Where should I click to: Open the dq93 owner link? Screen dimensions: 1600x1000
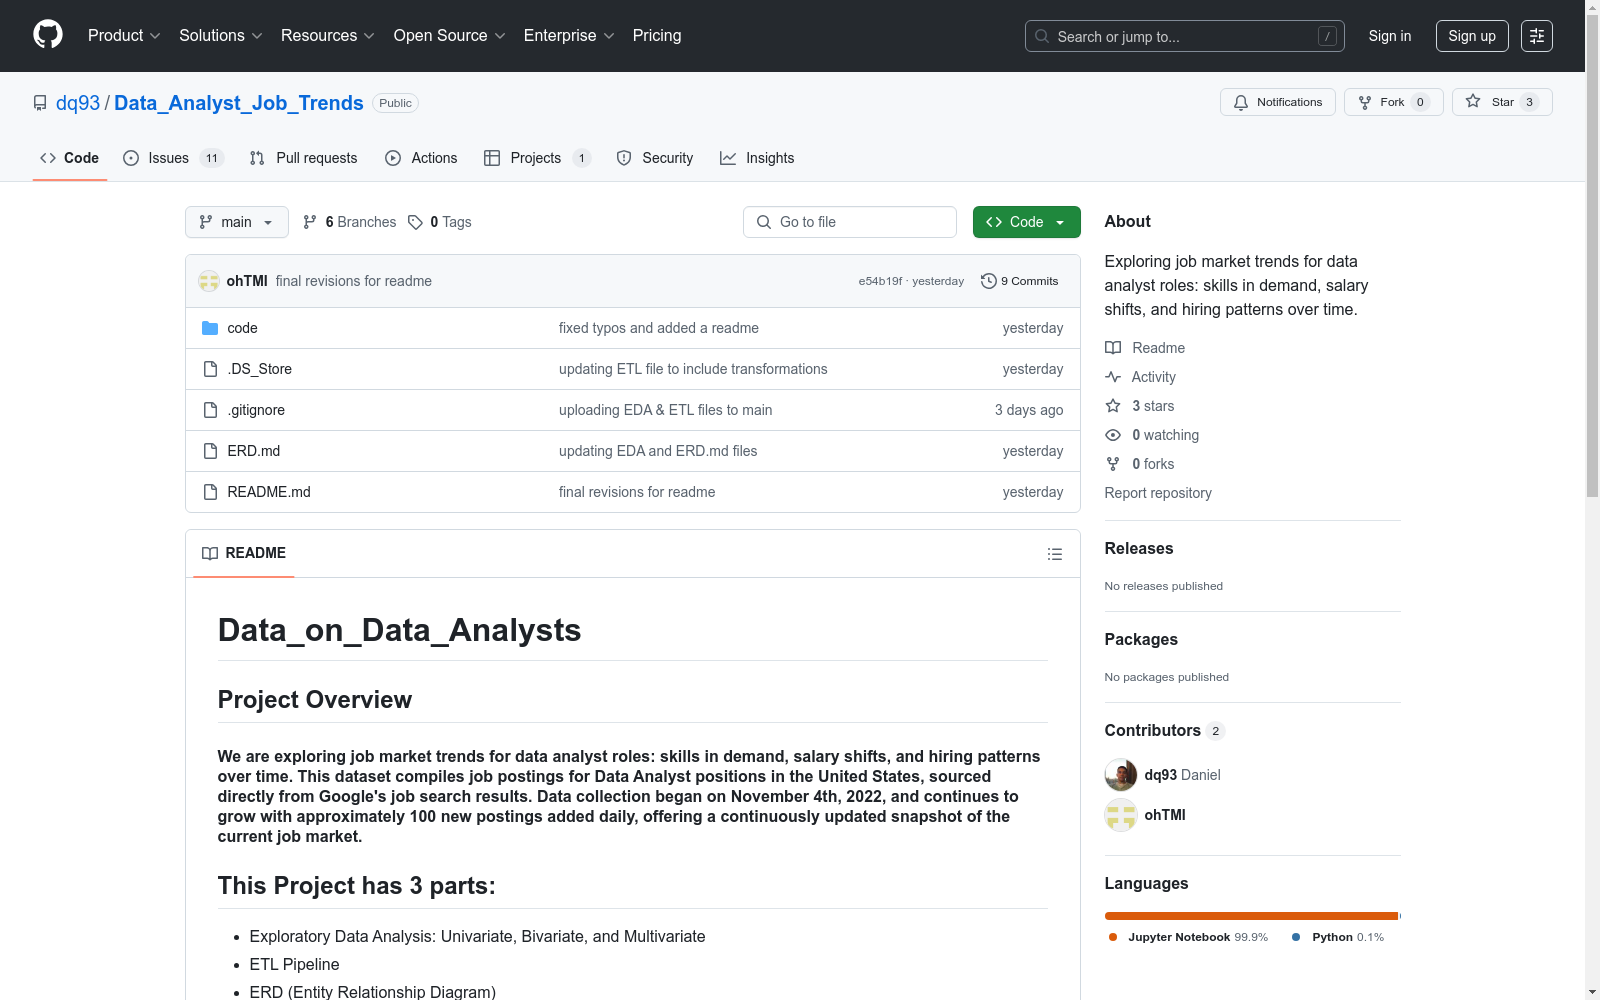[x=78, y=103]
